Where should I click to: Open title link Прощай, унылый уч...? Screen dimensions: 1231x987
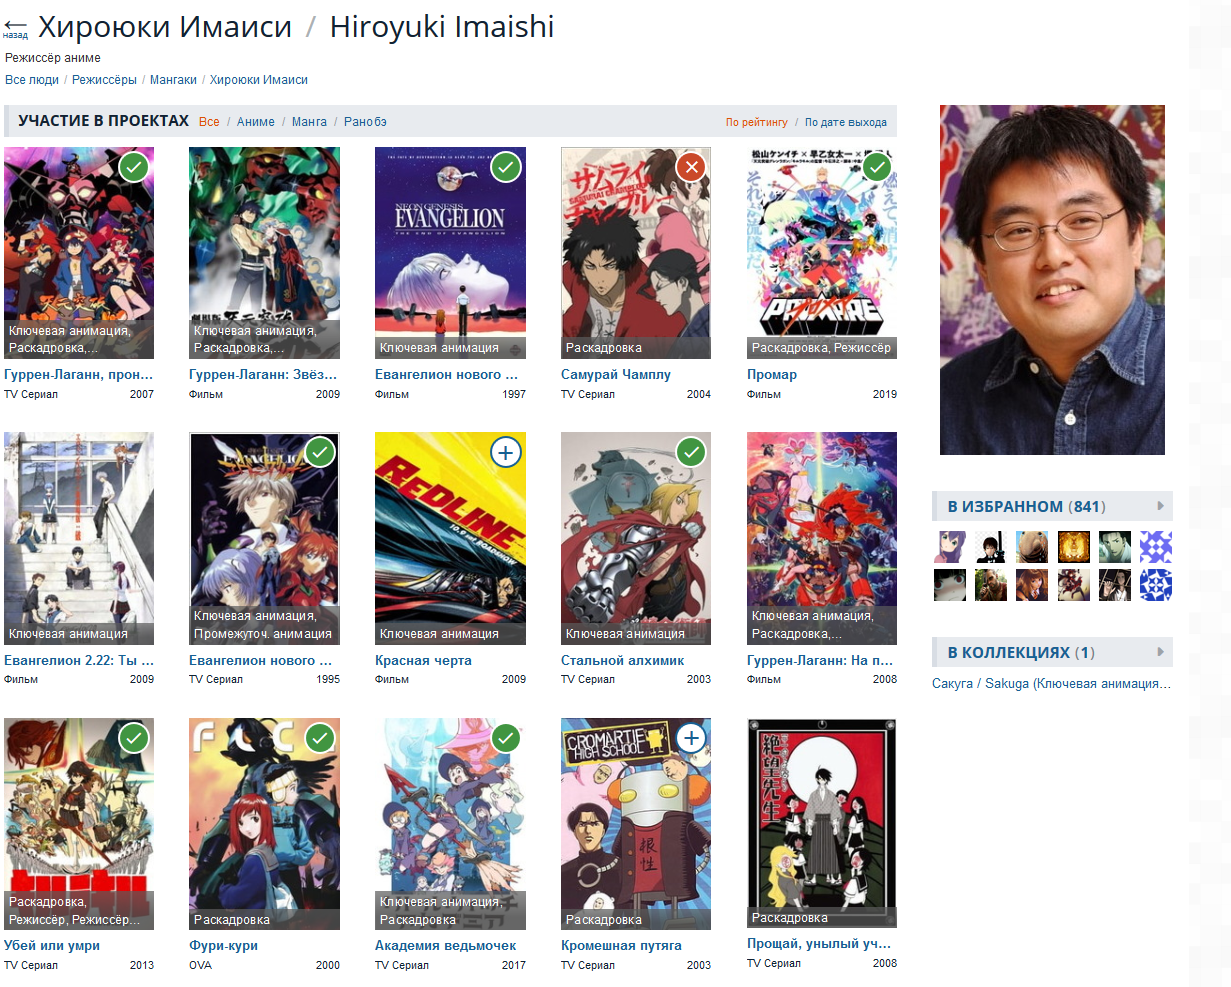pos(819,943)
